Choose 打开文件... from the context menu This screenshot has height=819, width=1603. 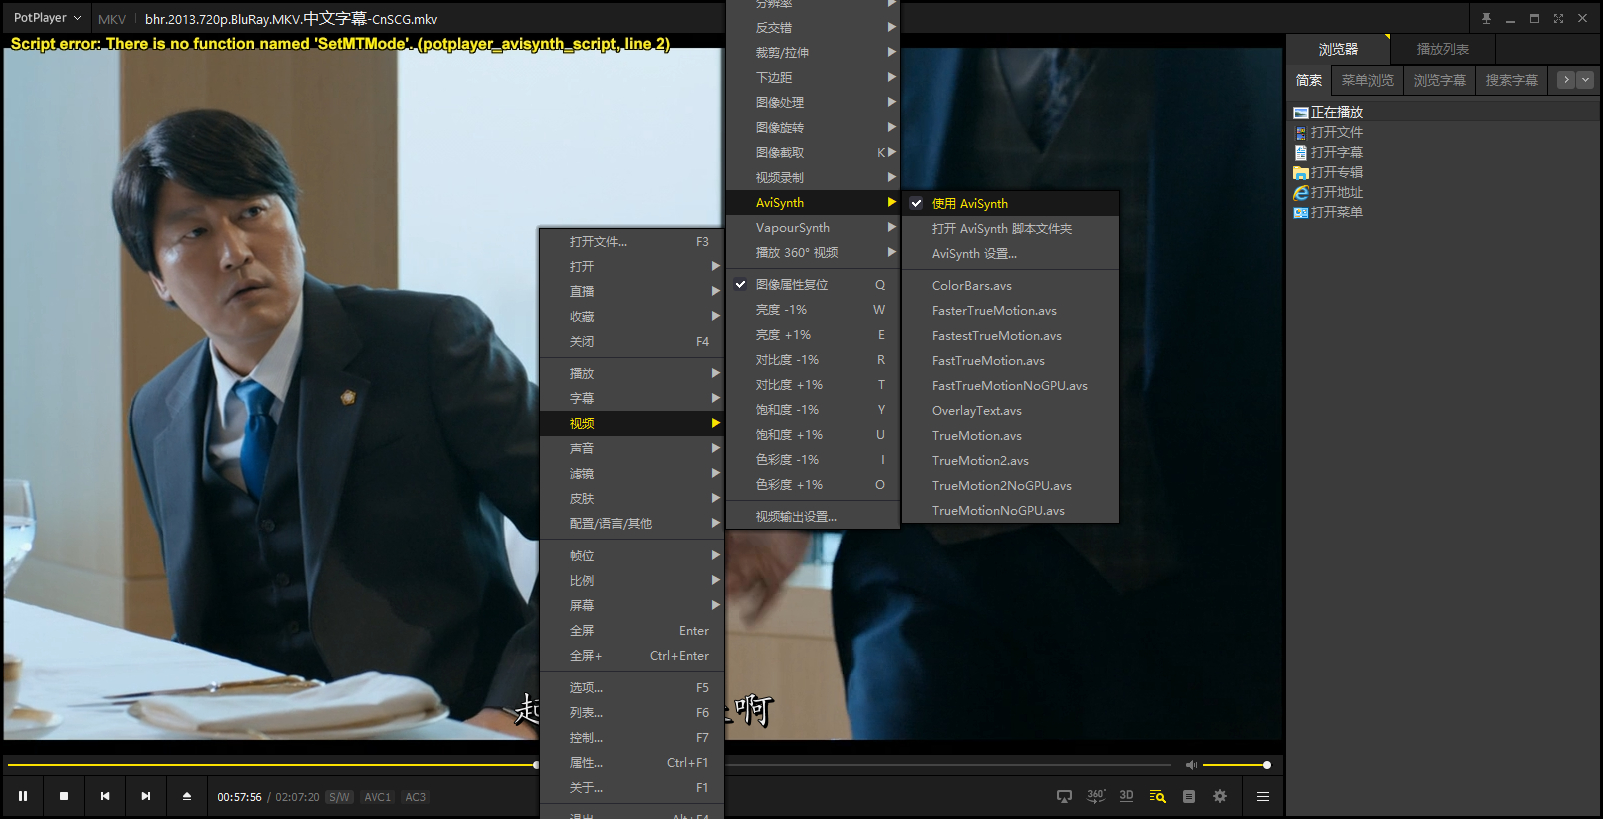[631, 241]
